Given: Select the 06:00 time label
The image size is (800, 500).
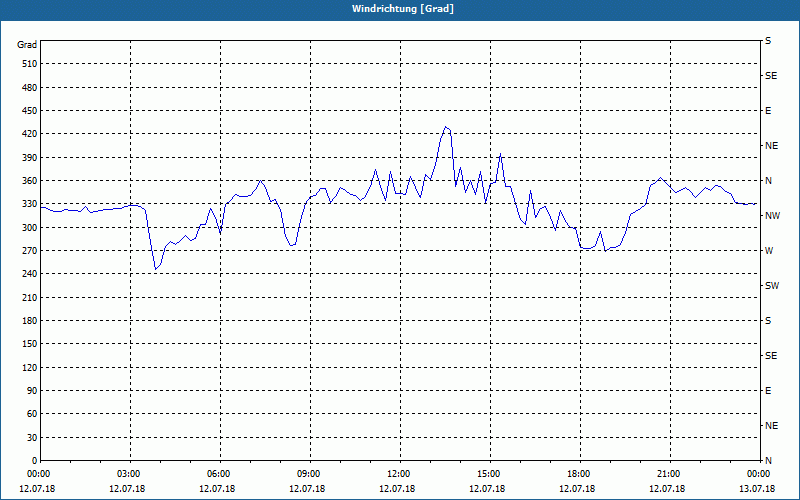Looking at the screenshot, I should pyautogui.click(x=220, y=474).
